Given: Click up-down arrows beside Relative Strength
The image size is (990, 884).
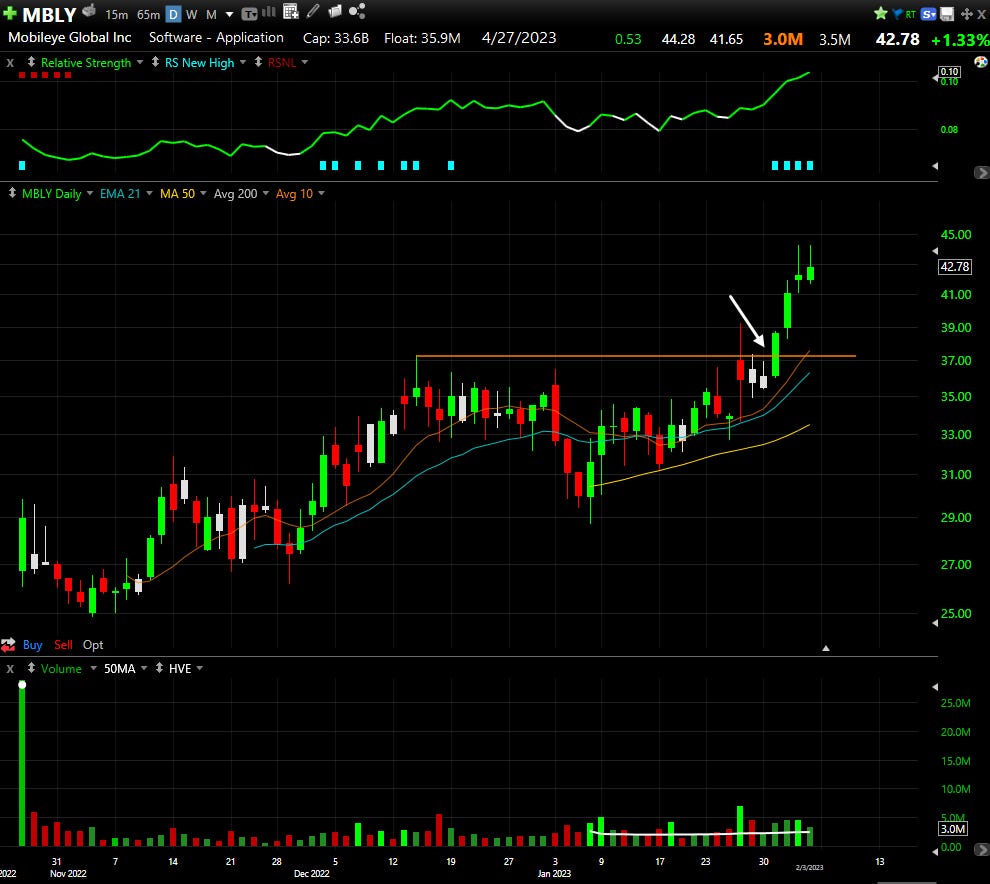Looking at the screenshot, I should 31,62.
